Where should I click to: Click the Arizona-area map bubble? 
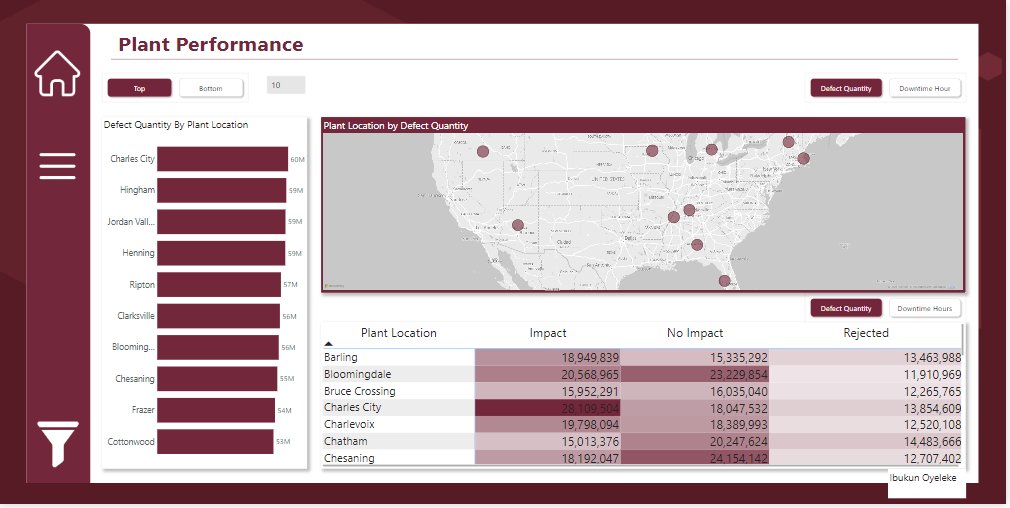pos(518,225)
